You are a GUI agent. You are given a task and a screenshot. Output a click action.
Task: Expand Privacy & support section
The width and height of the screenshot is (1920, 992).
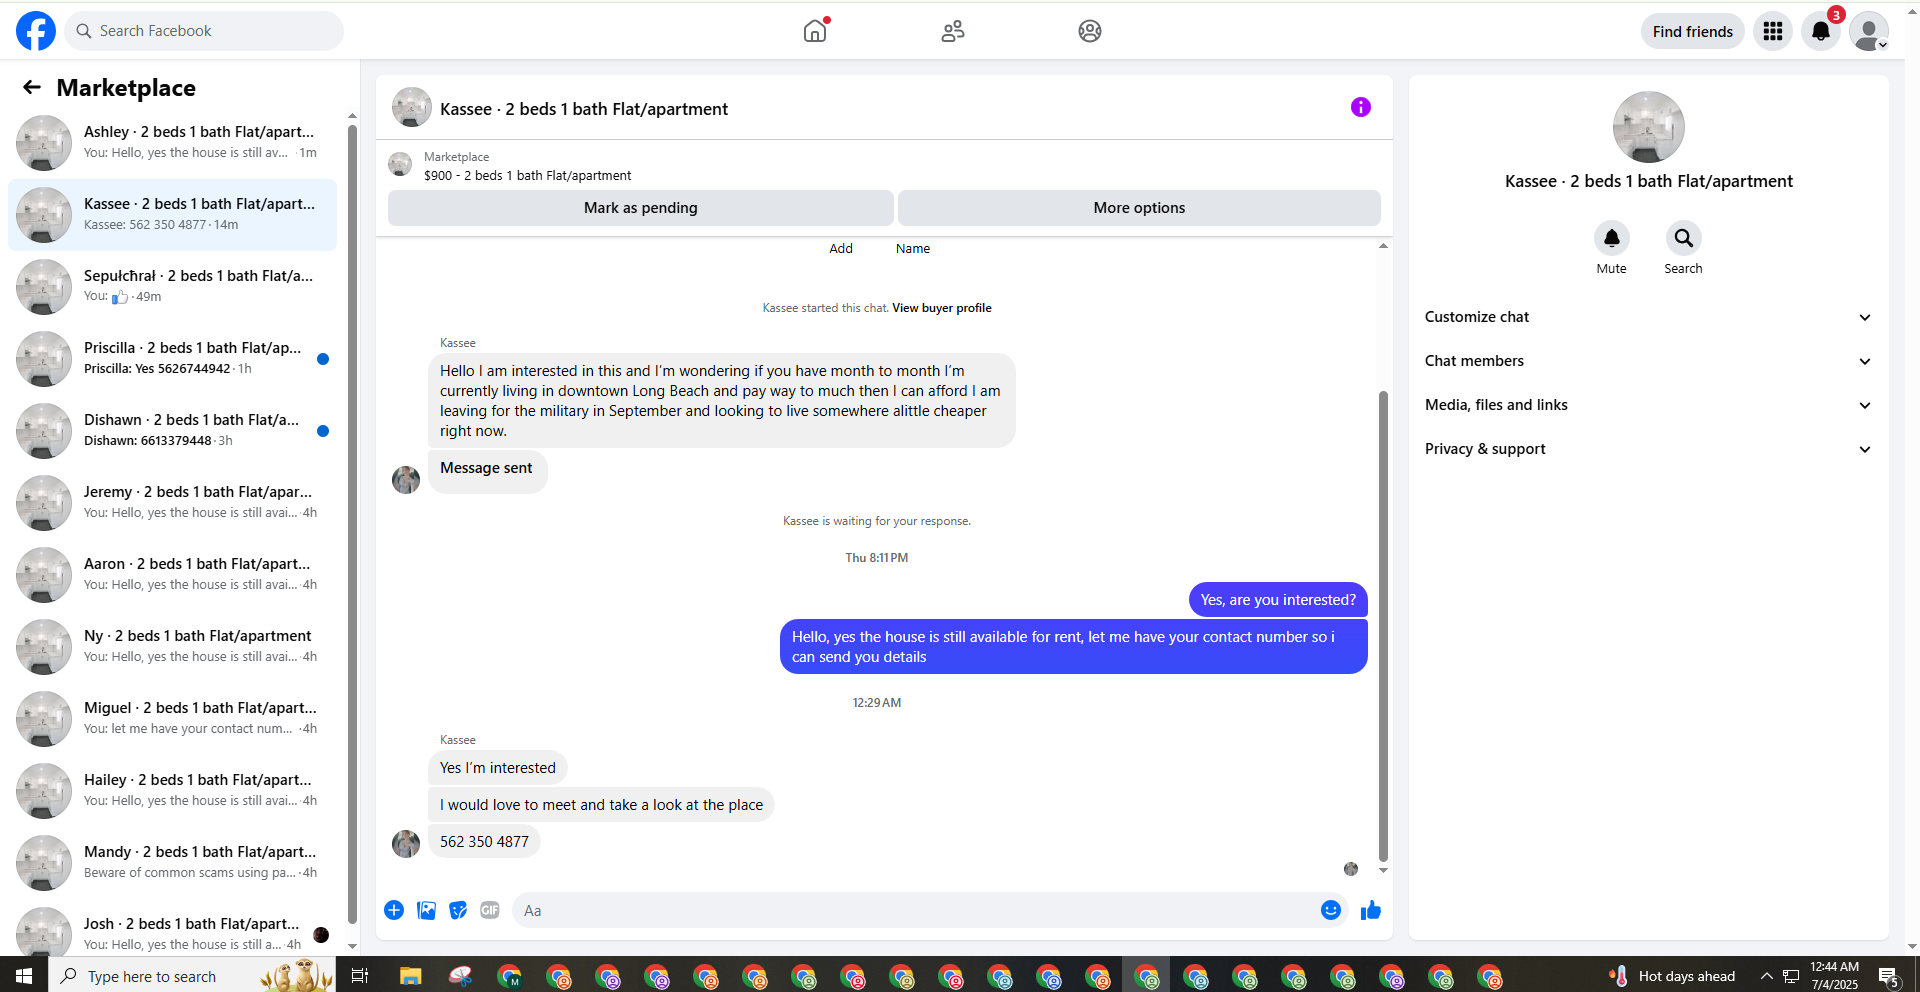pyautogui.click(x=1648, y=449)
